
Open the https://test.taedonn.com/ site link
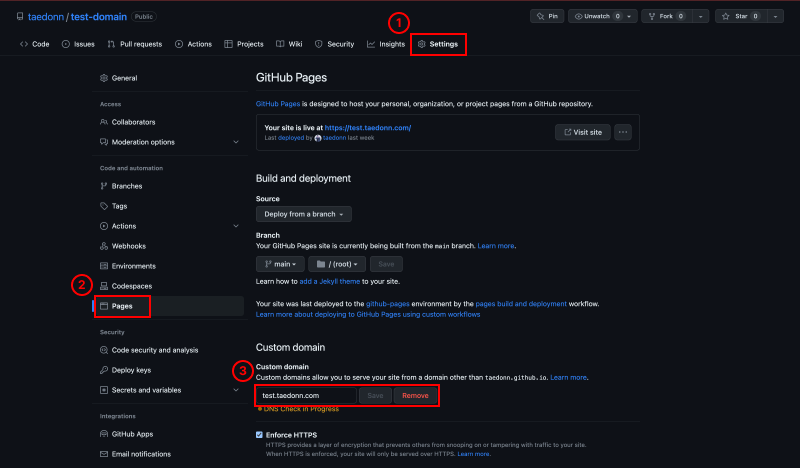(x=368, y=128)
